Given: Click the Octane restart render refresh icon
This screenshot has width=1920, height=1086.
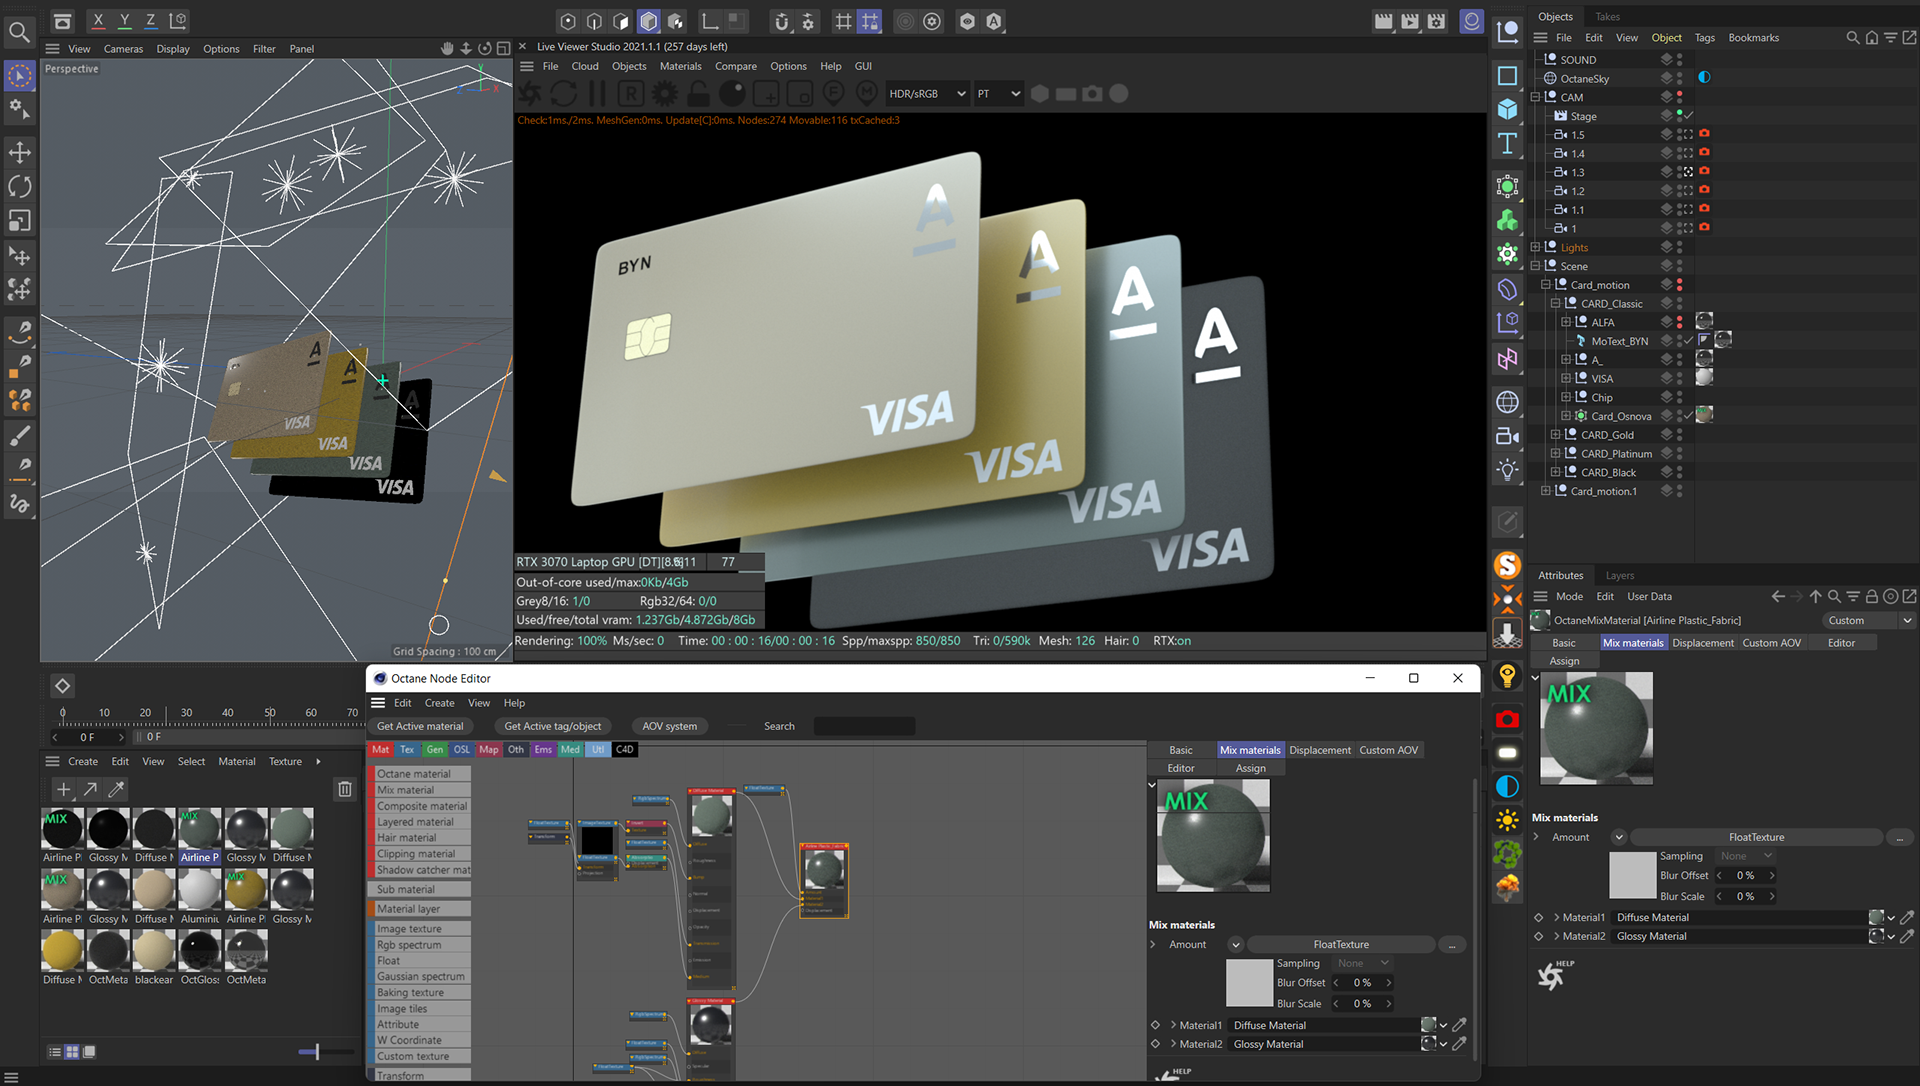Looking at the screenshot, I should pos(563,94).
